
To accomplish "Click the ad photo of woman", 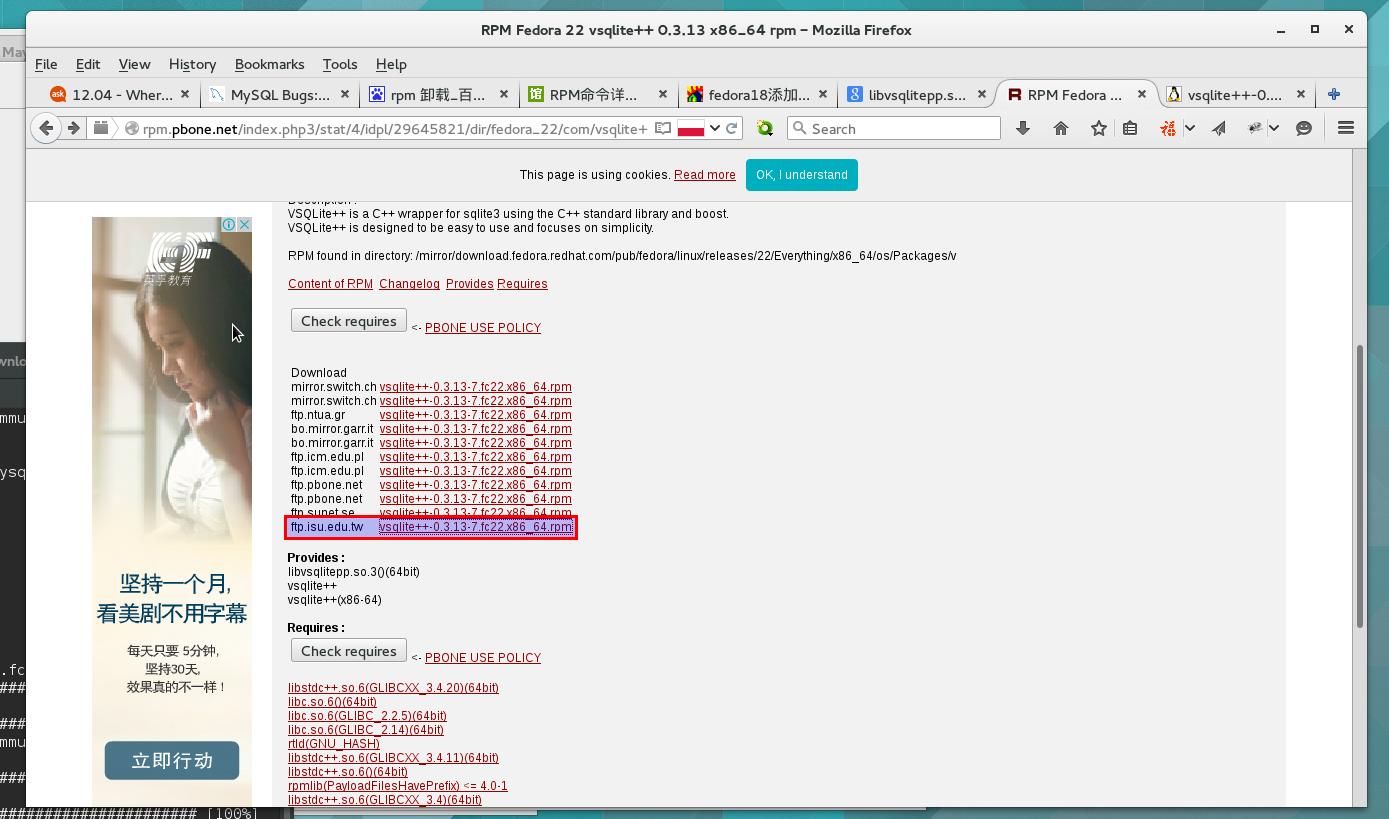I will click(172, 380).
